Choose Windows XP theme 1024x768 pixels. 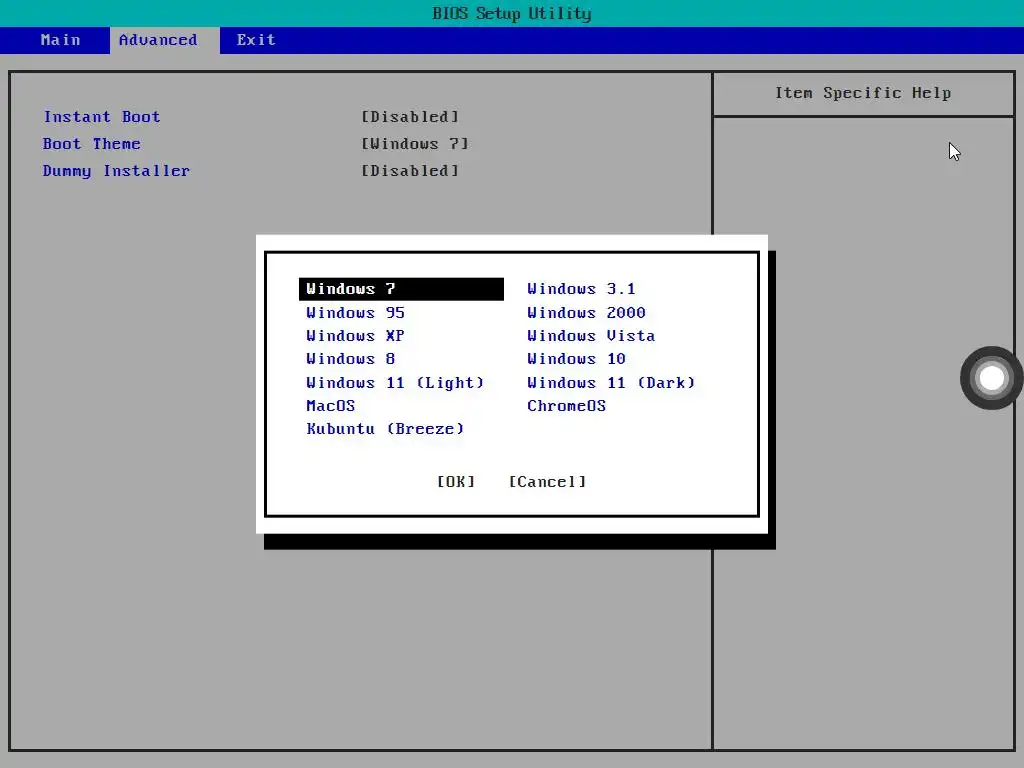click(x=355, y=336)
